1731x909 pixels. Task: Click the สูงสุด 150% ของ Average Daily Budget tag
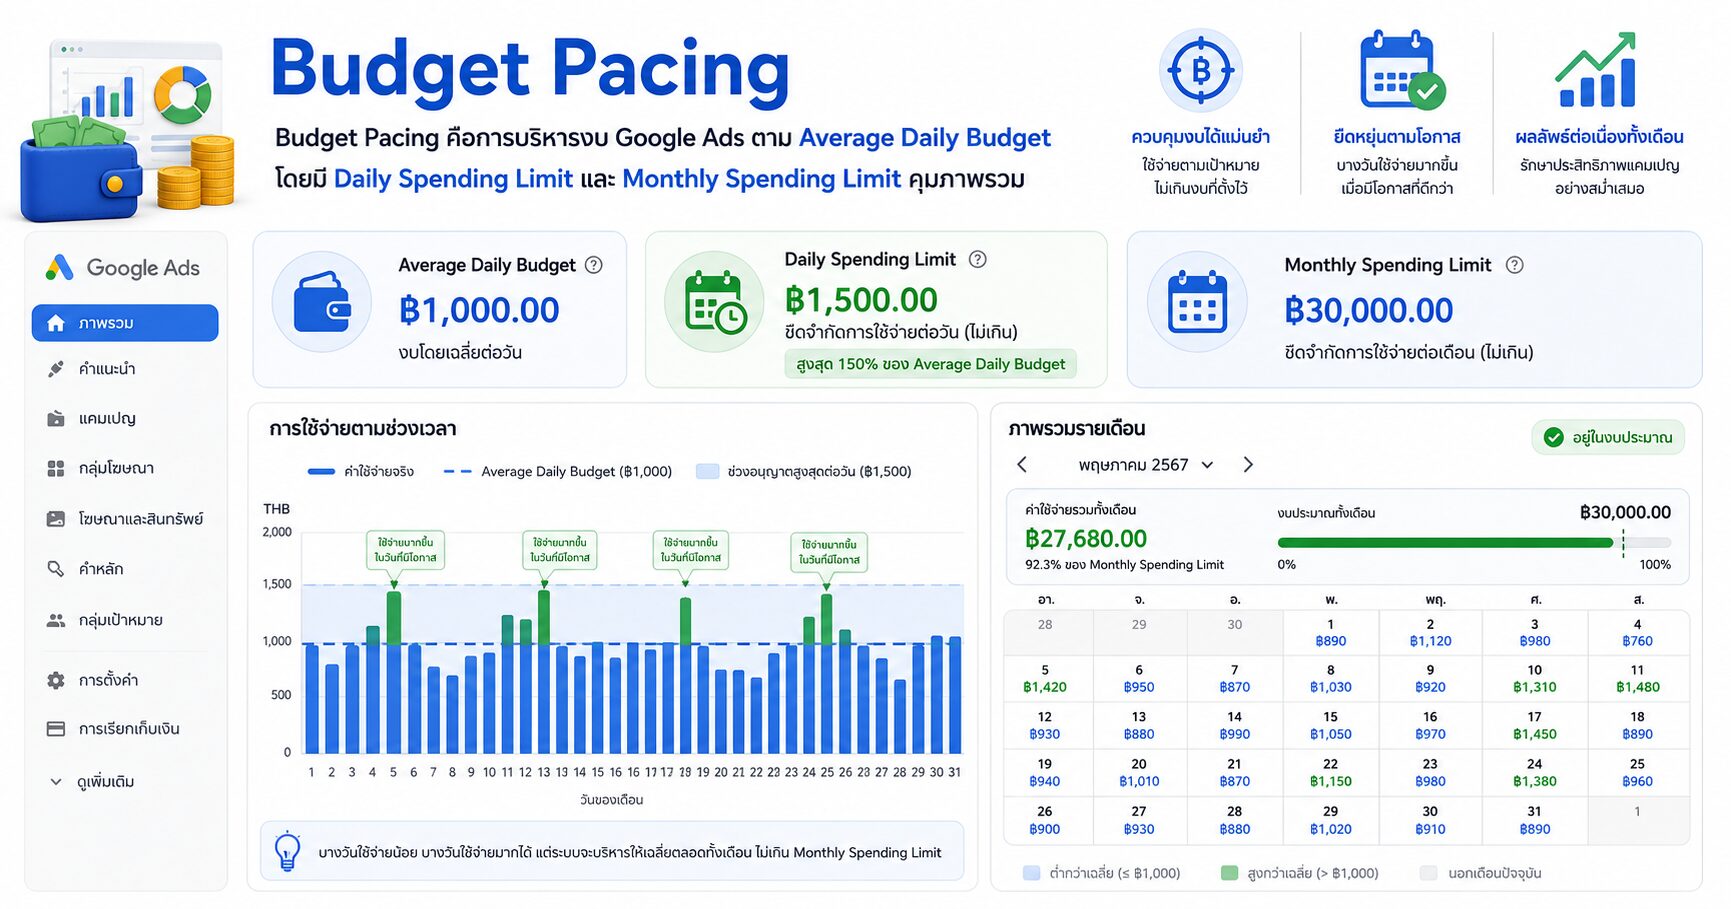931,364
